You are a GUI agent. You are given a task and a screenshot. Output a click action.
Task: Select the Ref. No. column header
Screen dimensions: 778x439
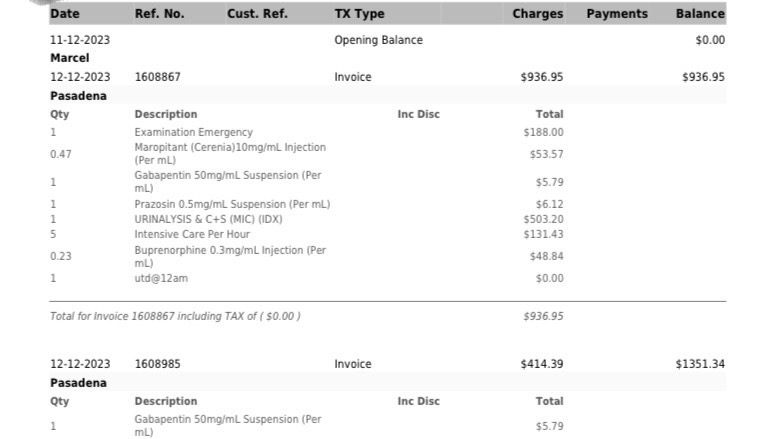[x=159, y=14]
